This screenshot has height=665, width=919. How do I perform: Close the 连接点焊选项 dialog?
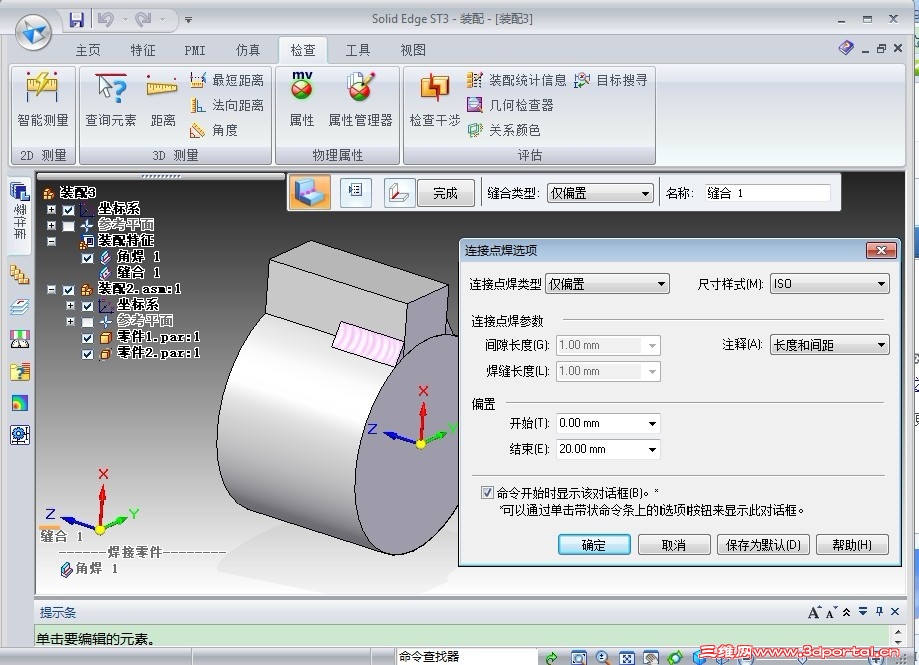(x=881, y=250)
